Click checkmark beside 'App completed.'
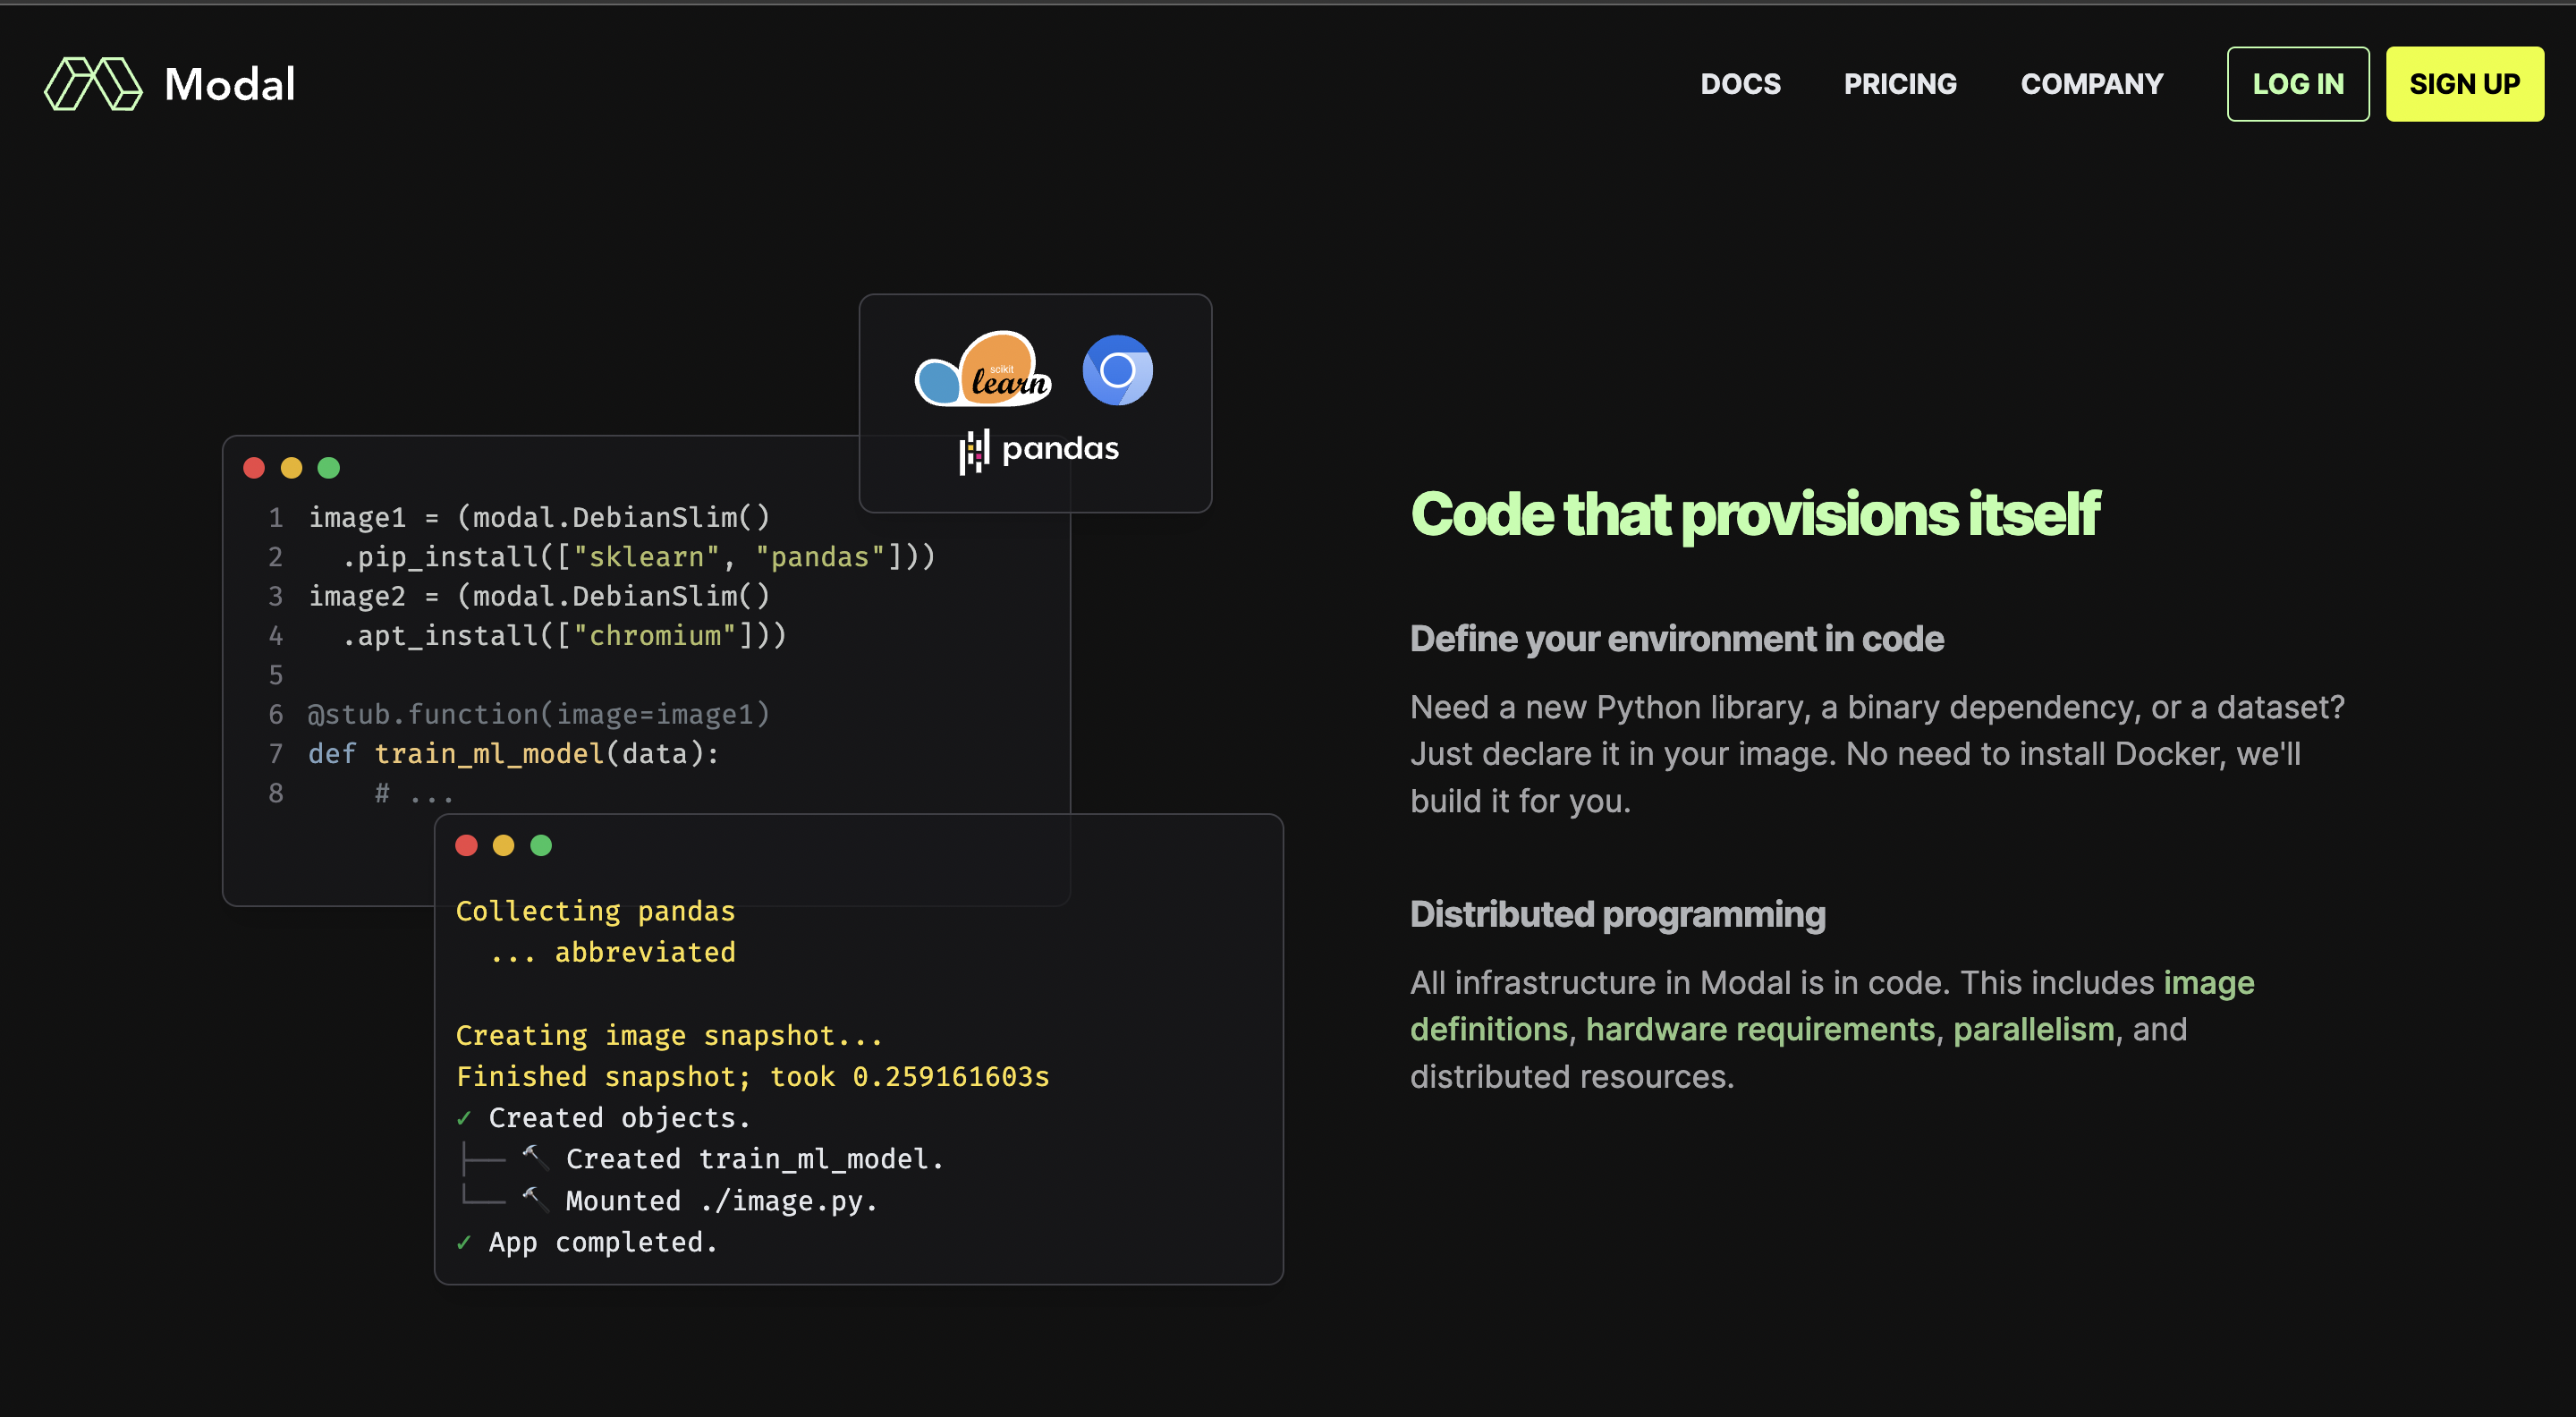Viewport: 2576px width, 1417px height. [464, 1243]
